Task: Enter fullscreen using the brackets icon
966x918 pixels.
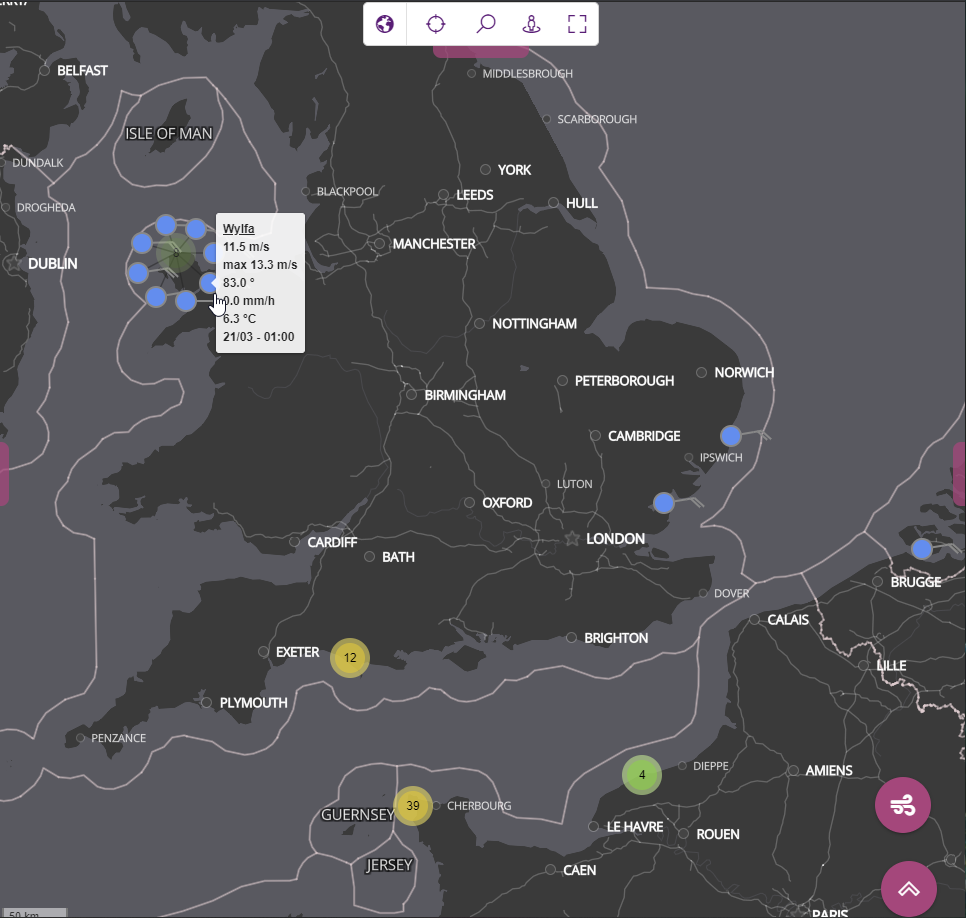Action: [x=577, y=24]
